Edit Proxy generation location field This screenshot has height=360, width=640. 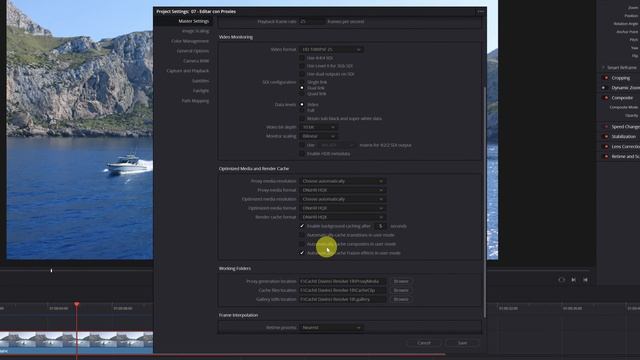(342, 281)
